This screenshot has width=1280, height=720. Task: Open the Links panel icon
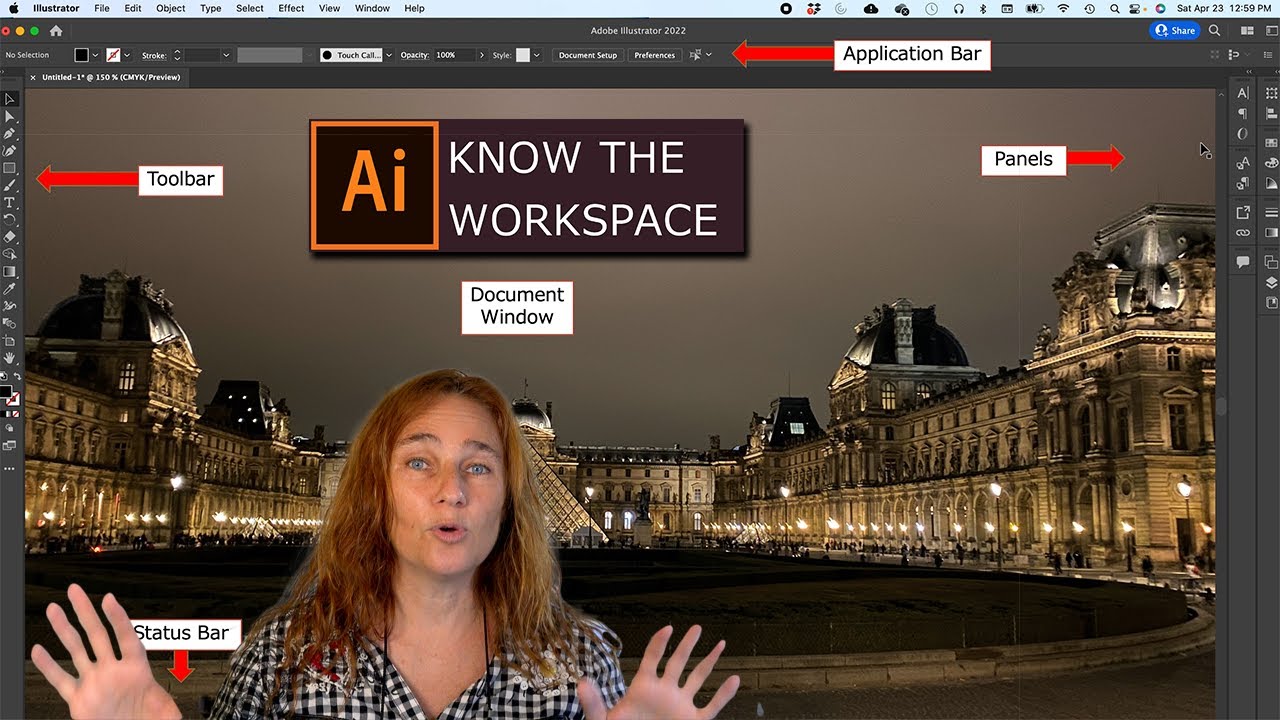point(1243,233)
